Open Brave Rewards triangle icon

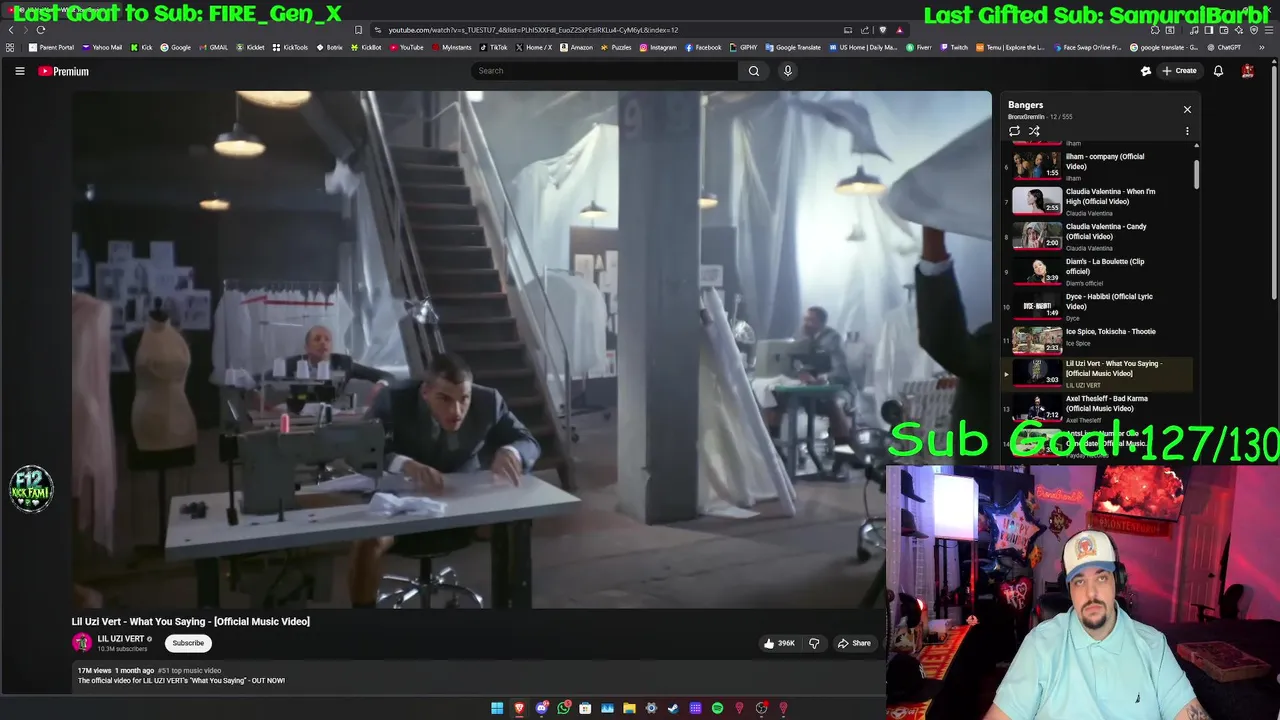coord(899,30)
